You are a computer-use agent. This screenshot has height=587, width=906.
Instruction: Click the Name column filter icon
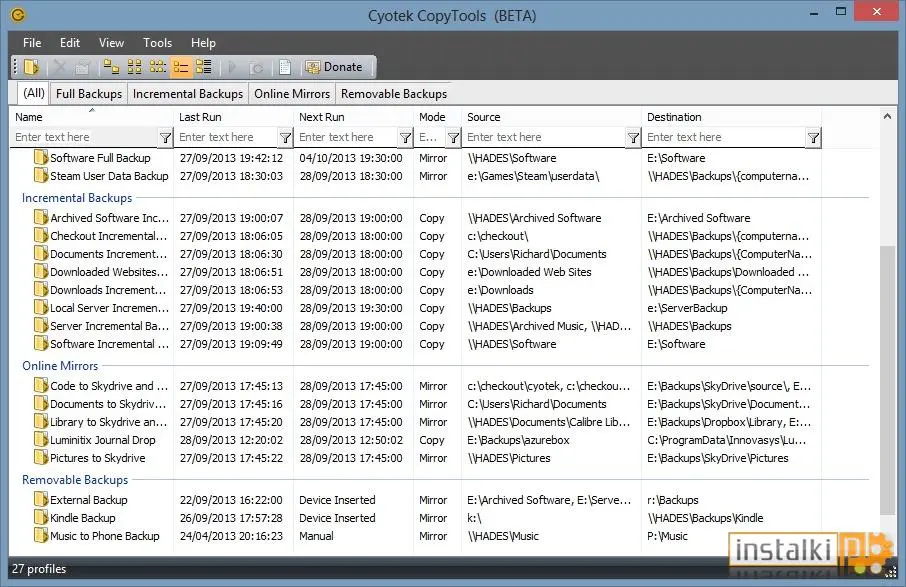[x=165, y=138]
